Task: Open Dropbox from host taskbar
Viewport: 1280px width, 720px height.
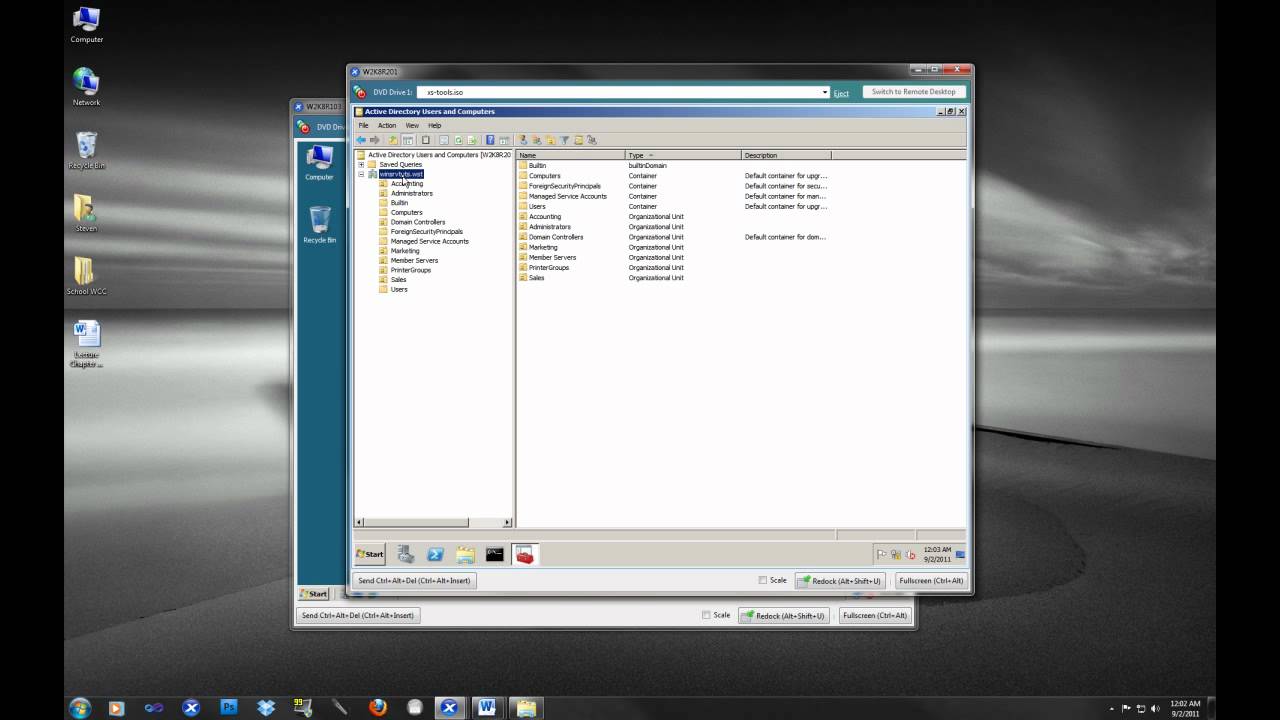Action: [x=265, y=707]
